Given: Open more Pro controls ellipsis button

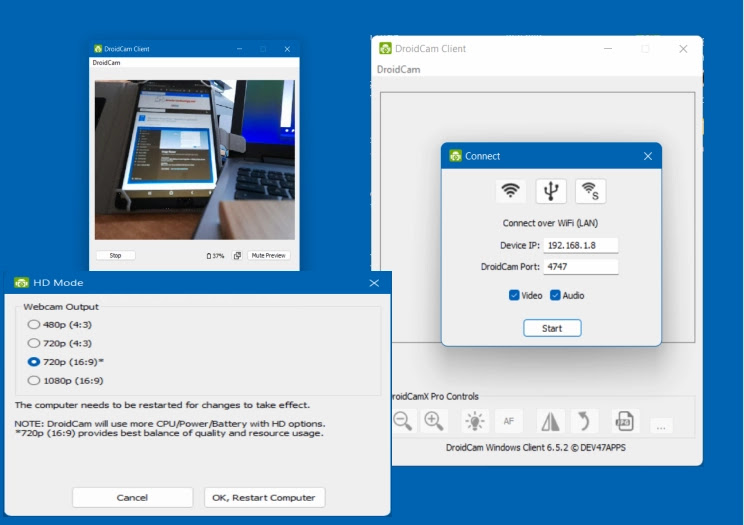Looking at the screenshot, I should tap(661, 426).
